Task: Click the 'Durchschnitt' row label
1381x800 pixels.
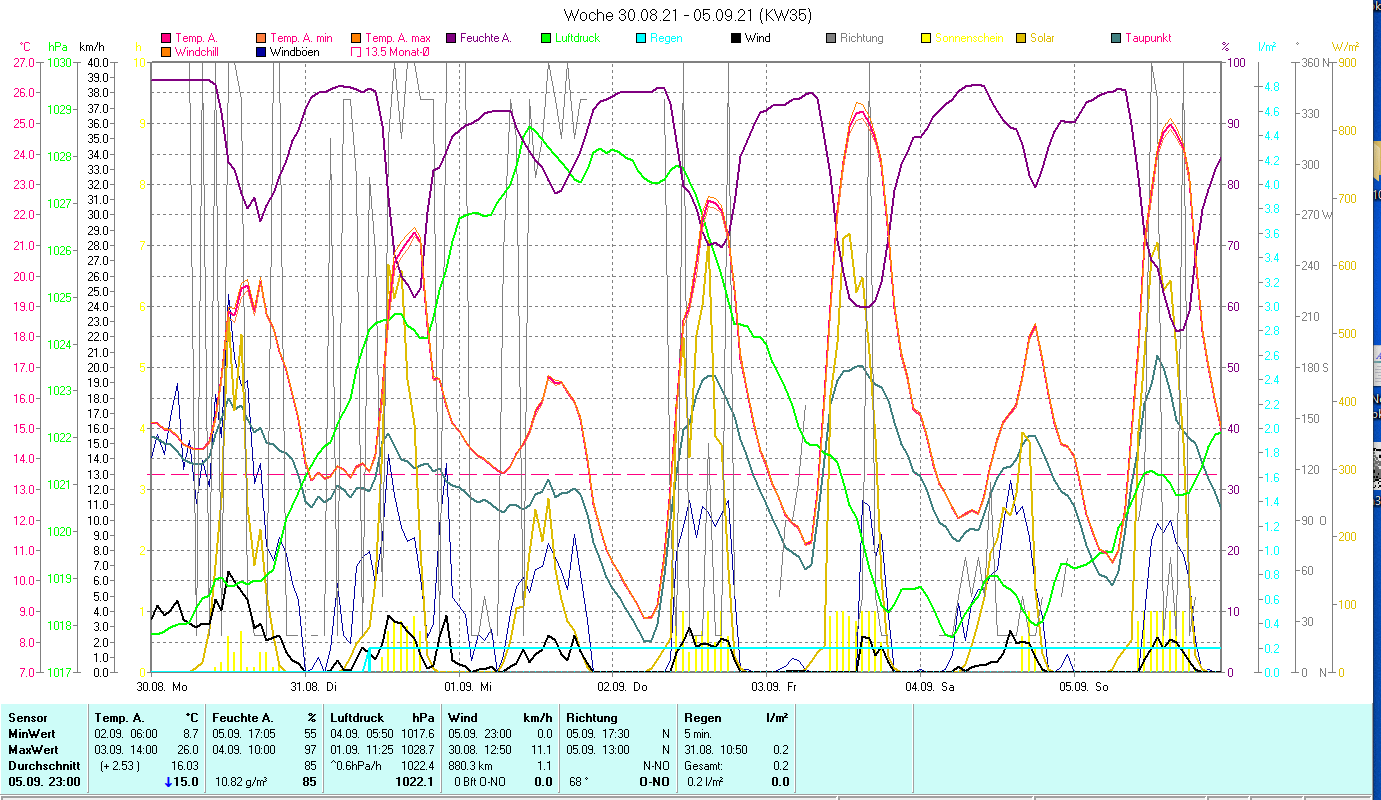Action: [x=43, y=766]
